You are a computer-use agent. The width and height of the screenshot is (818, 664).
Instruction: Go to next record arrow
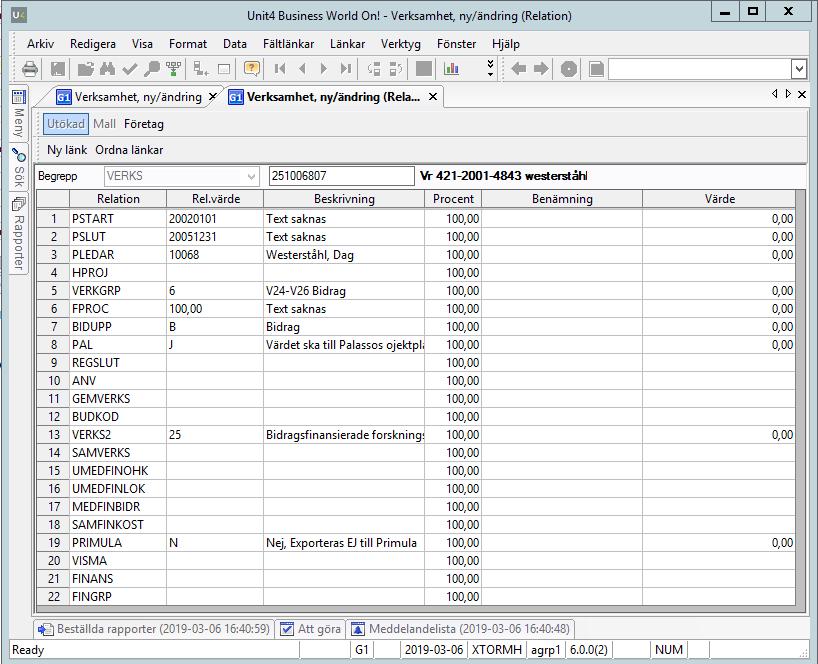[x=323, y=68]
